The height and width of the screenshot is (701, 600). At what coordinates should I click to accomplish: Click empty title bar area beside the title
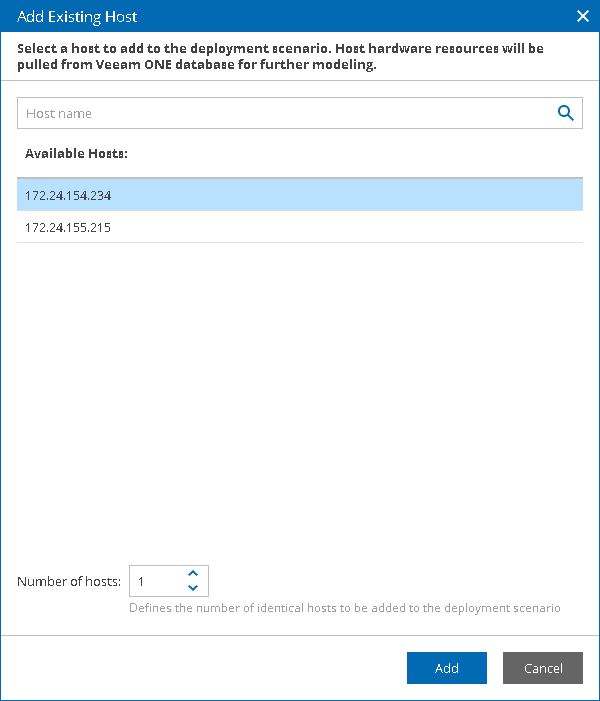point(350,16)
